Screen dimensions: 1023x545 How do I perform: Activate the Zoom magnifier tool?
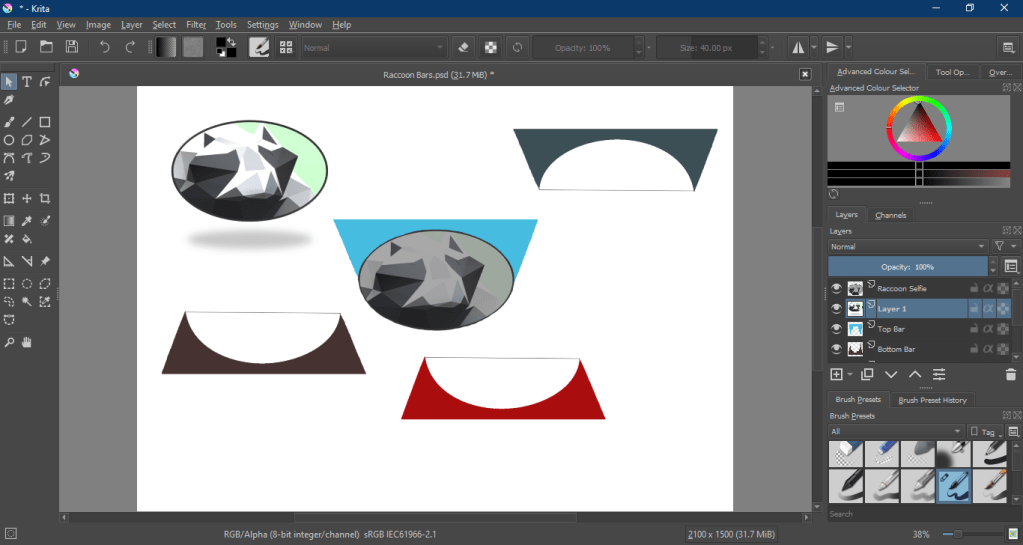point(9,343)
